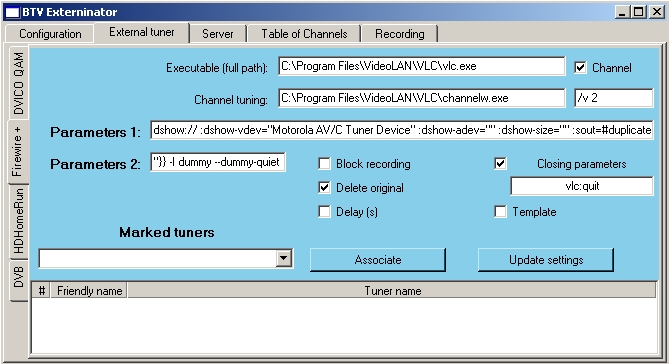Expand the Marked tuners dropdown
669x364 pixels.
coord(283,258)
